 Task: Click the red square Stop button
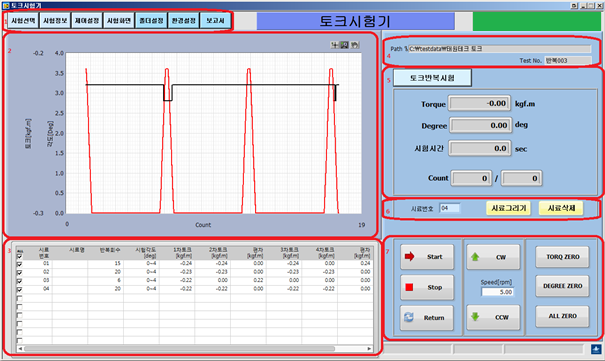(427, 287)
